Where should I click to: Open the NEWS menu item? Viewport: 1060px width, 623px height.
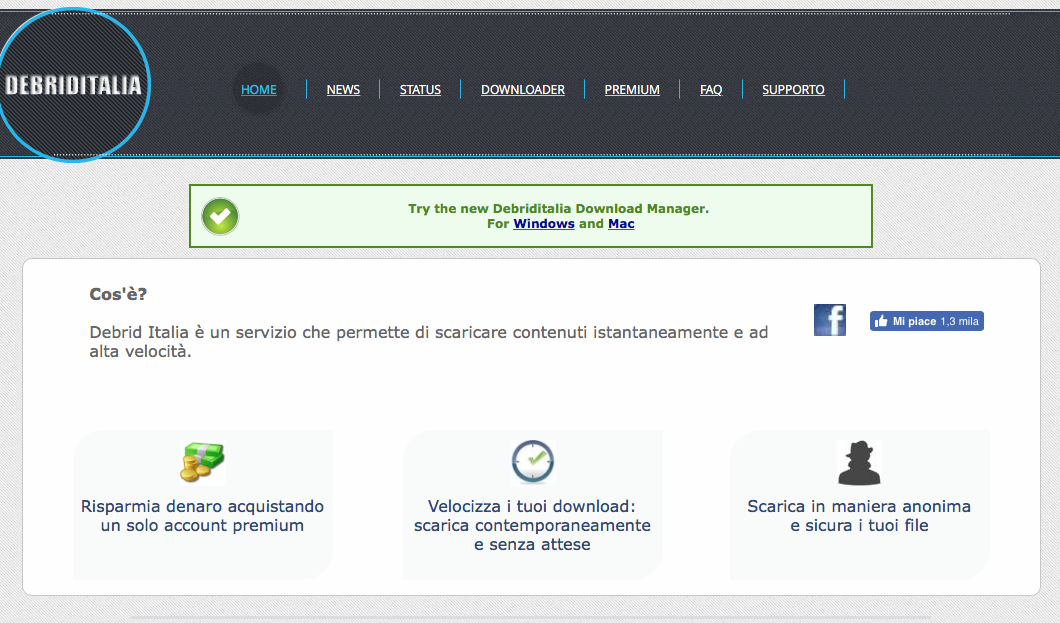343,89
